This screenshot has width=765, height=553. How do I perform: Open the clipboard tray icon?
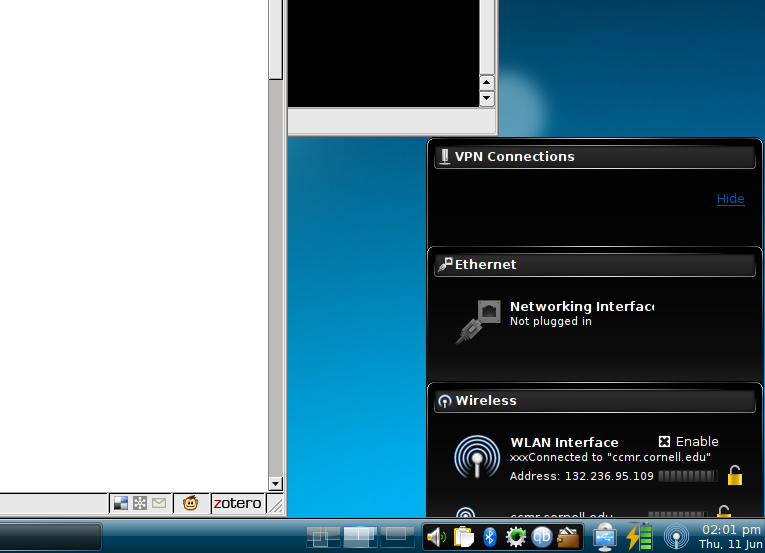tap(463, 537)
